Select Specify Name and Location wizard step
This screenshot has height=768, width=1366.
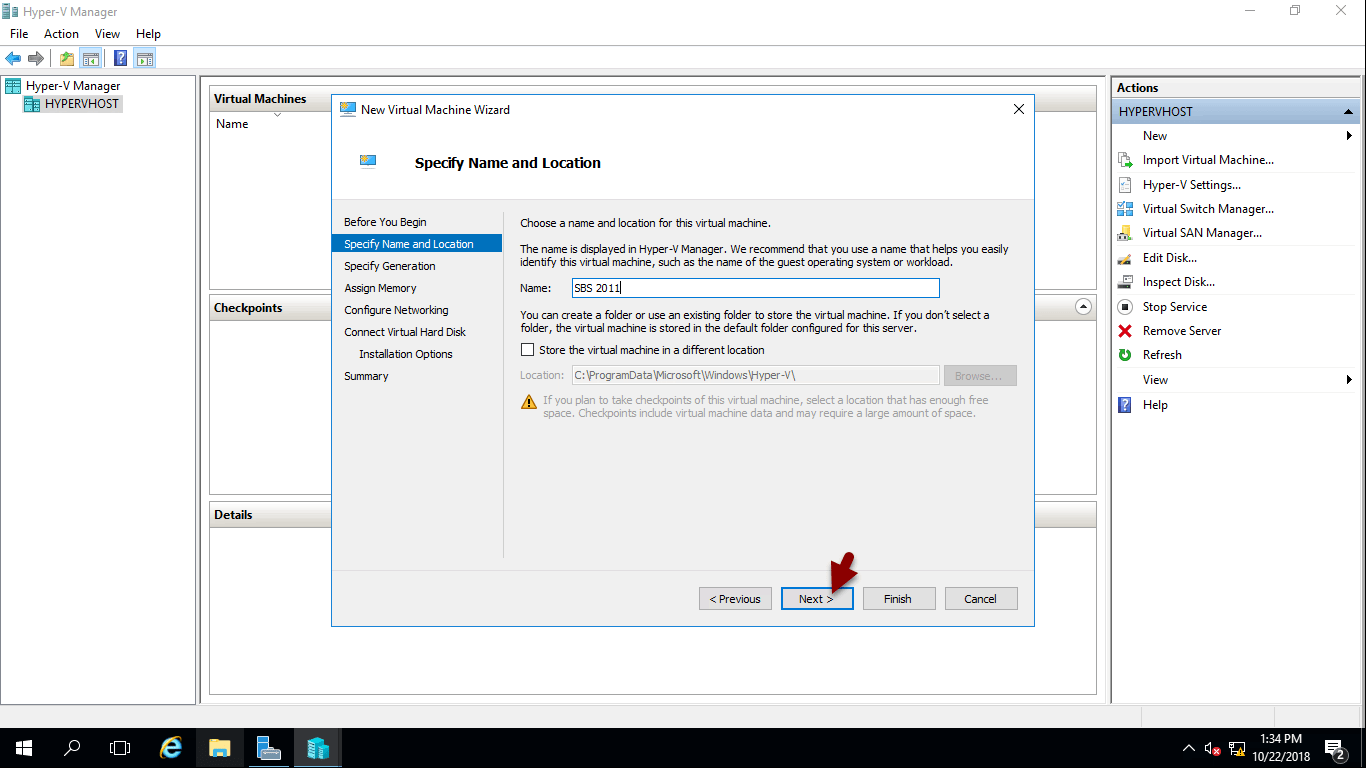click(x=416, y=244)
